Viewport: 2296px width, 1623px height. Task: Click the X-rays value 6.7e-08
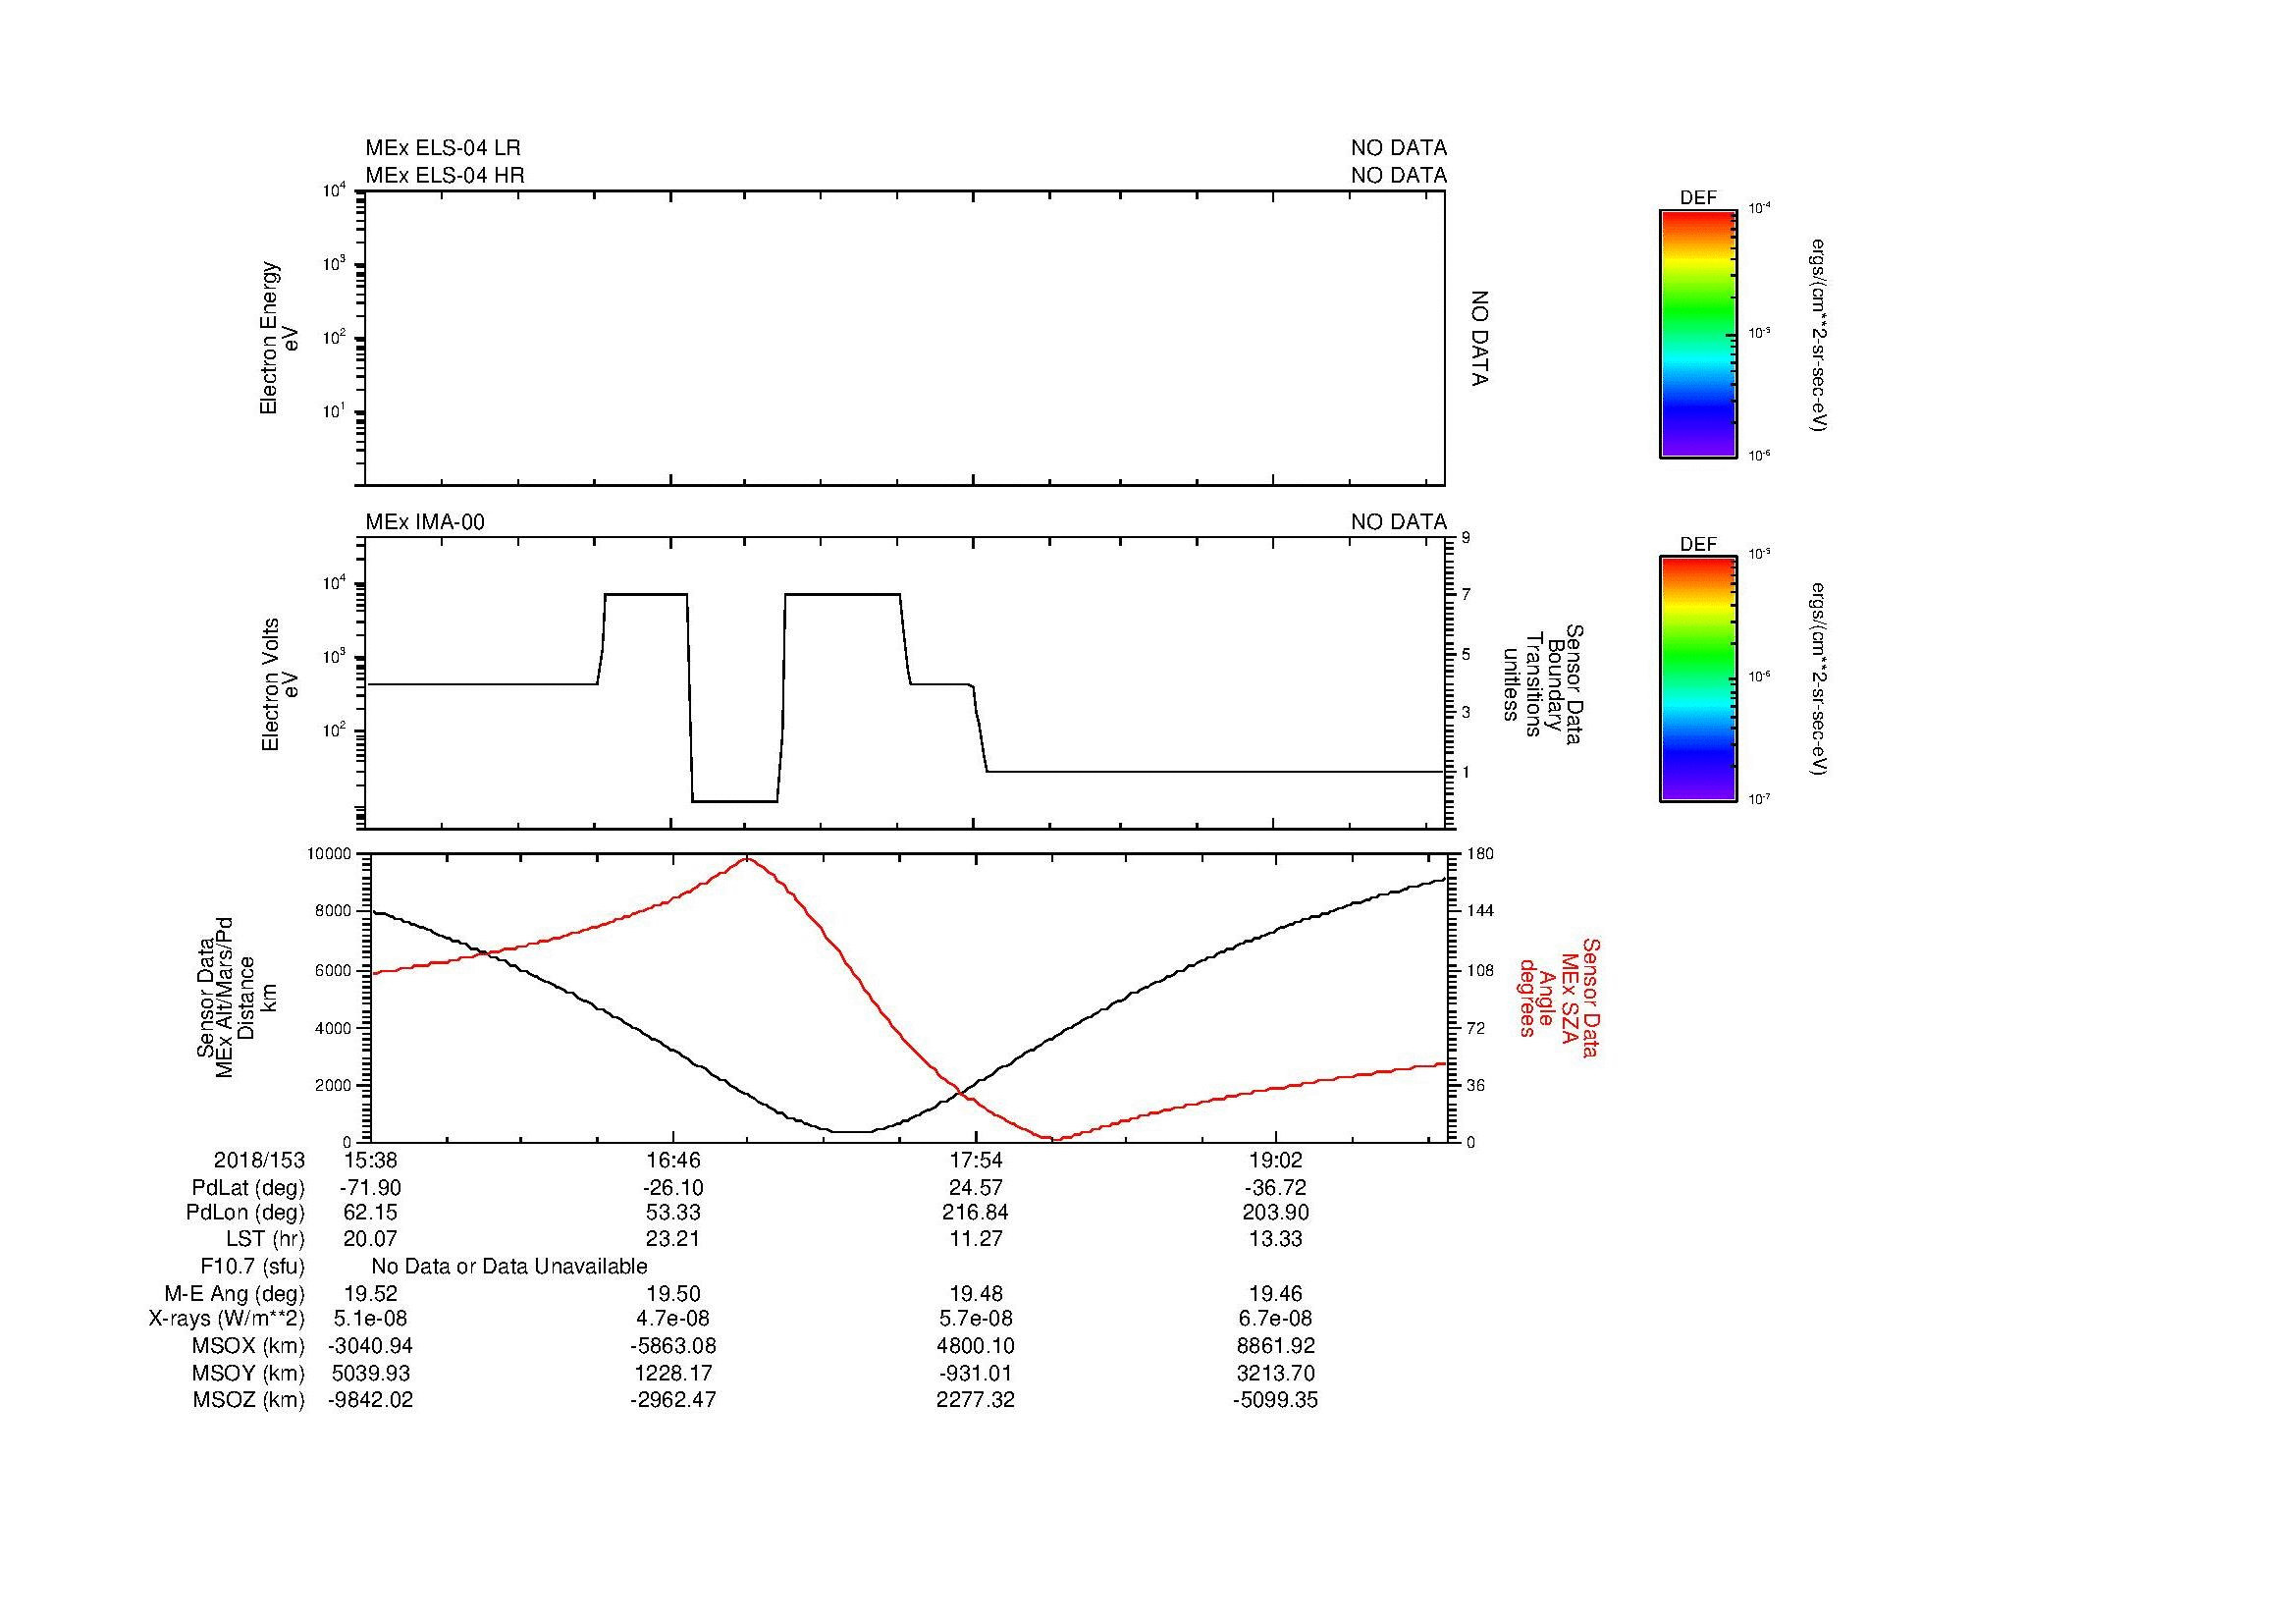point(1276,1319)
